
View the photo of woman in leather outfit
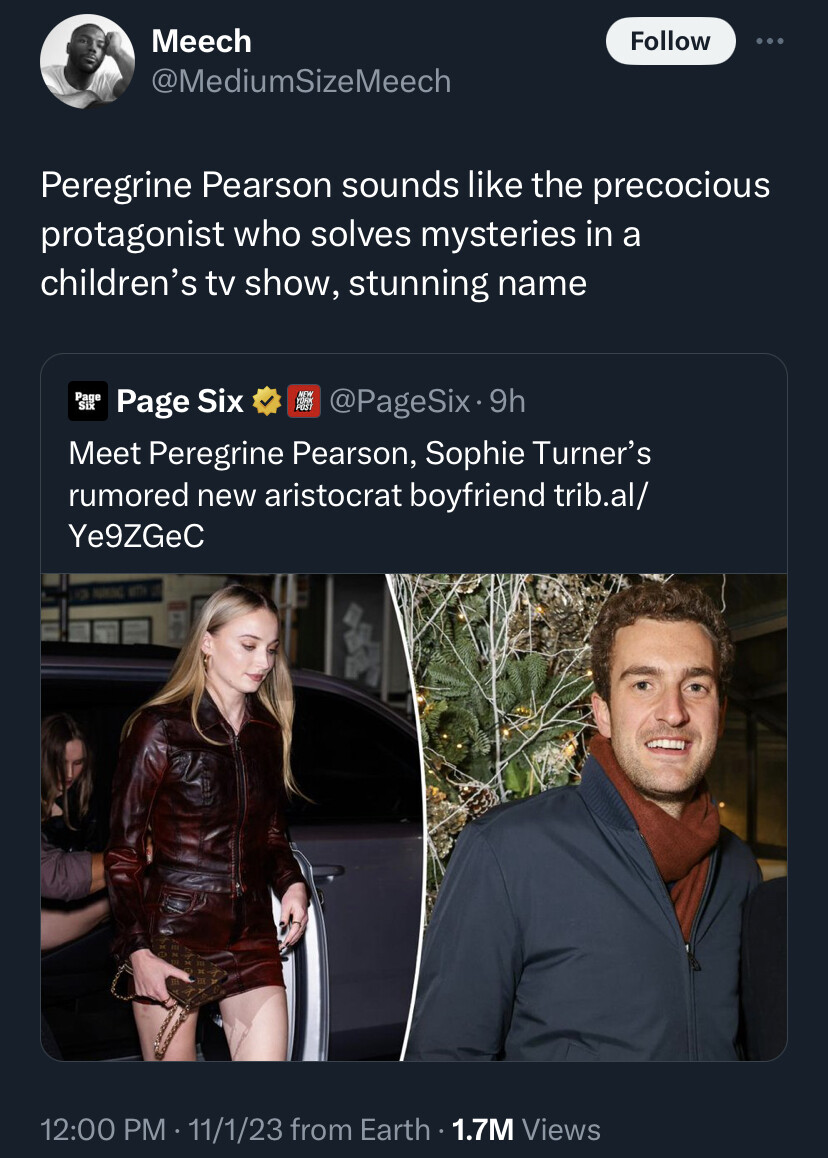[x=218, y=816]
